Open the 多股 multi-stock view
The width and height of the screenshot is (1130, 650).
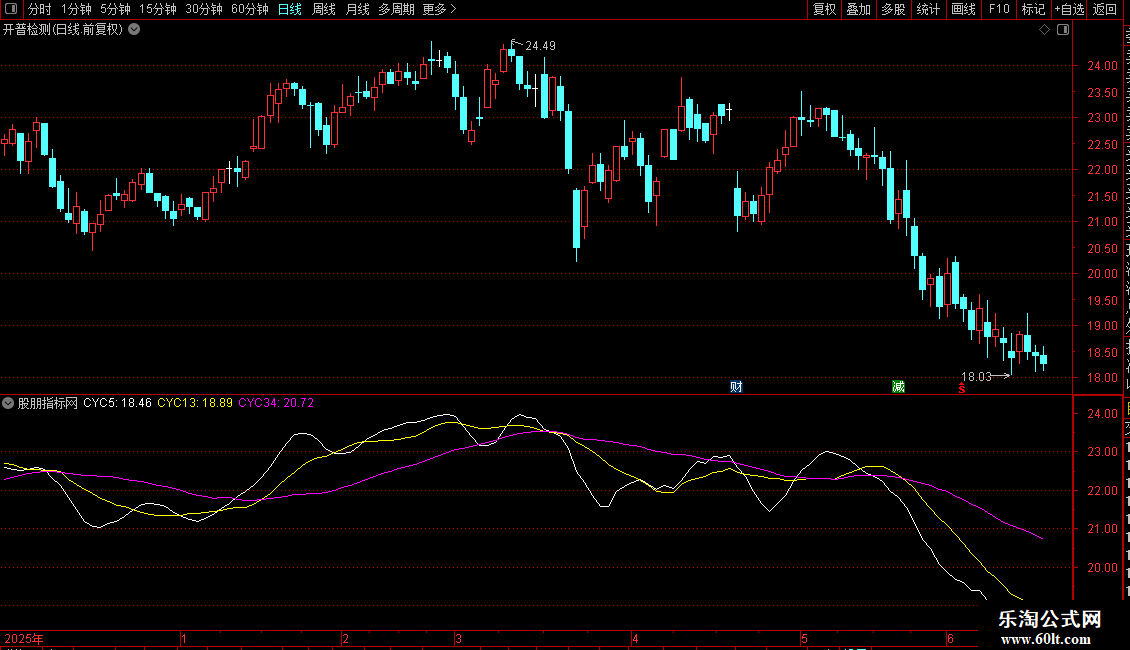coord(893,9)
